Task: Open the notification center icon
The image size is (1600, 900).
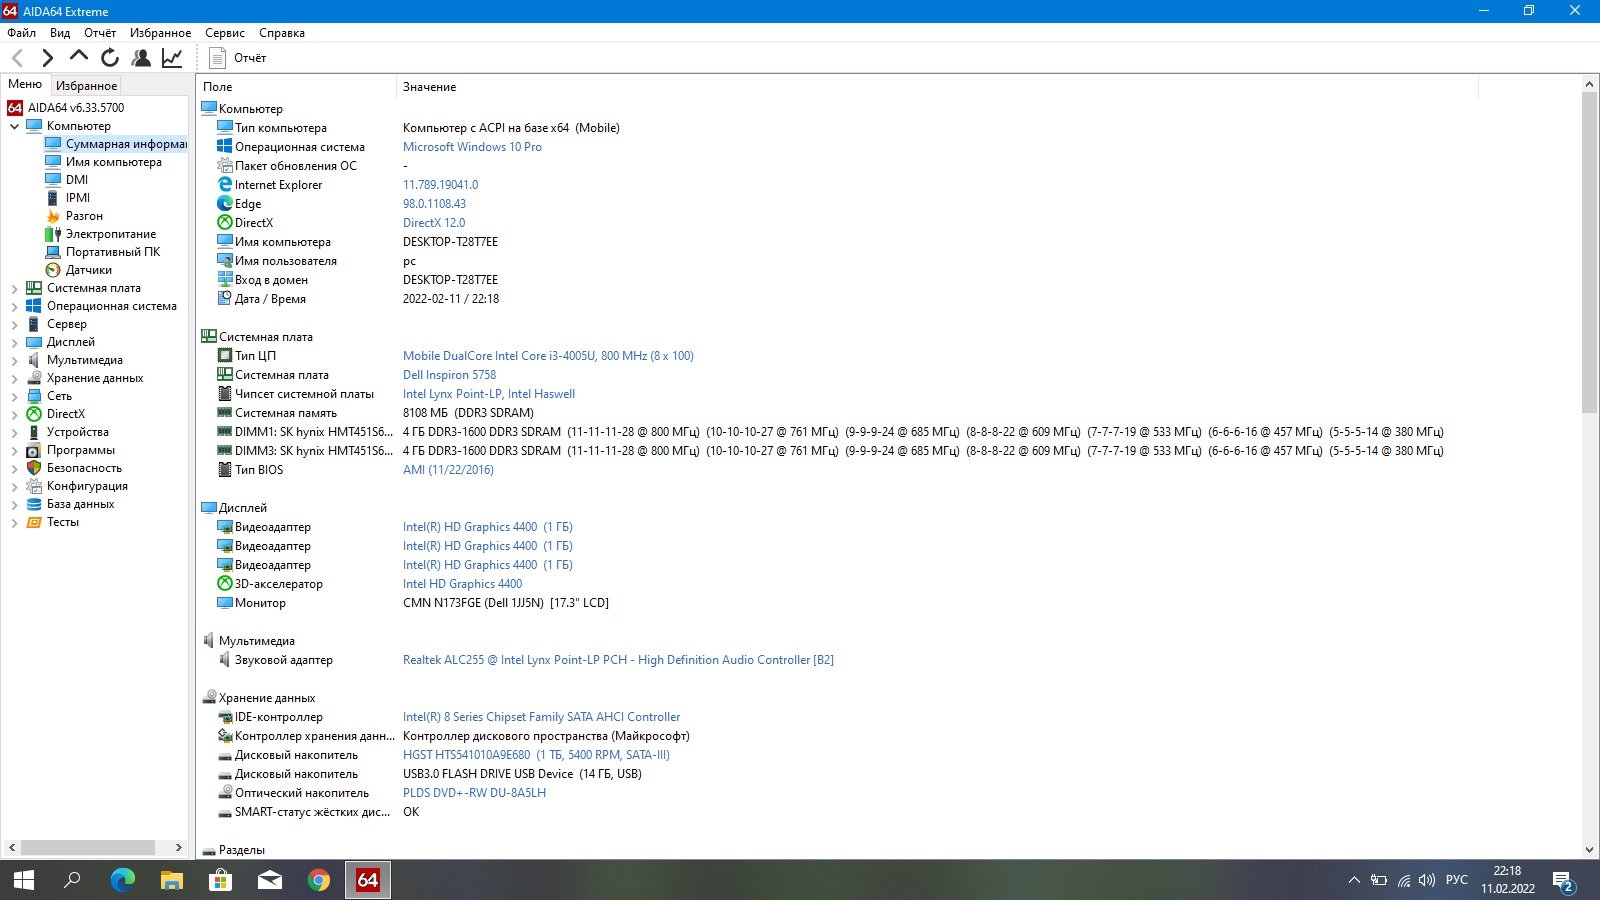Action: tap(1564, 880)
